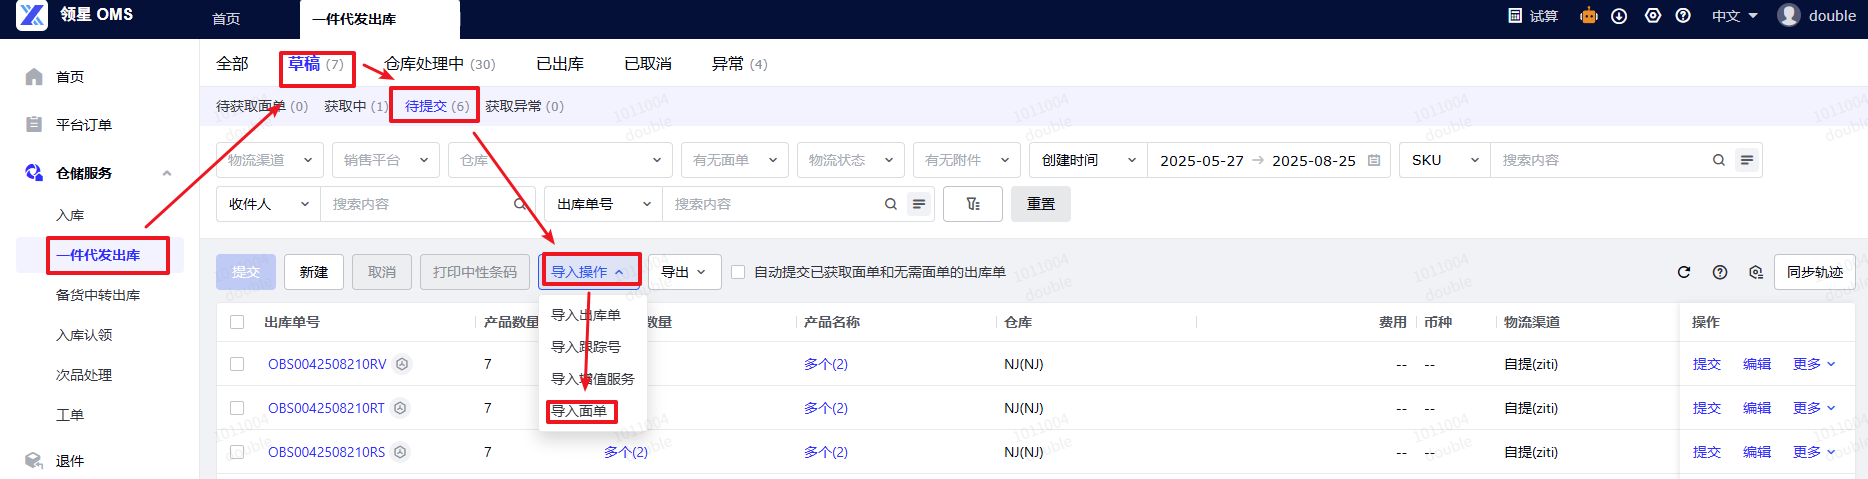Open the 仓库 filter dropdown
The width and height of the screenshot is (1868, 479).
pos(560,160)
